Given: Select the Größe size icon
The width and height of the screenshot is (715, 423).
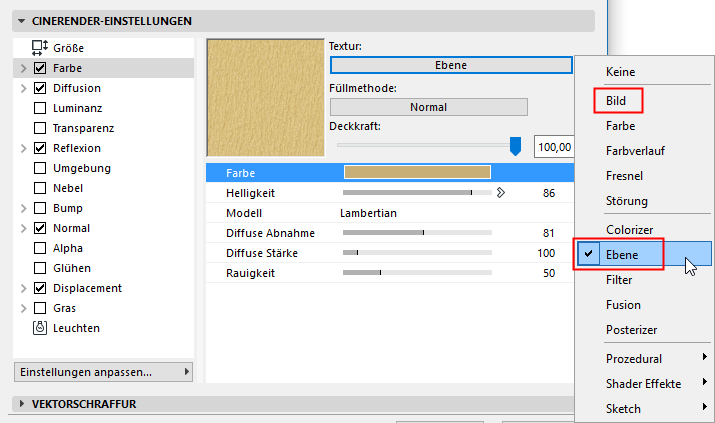Looking at the screenshot, I should [x=40, y=47].
